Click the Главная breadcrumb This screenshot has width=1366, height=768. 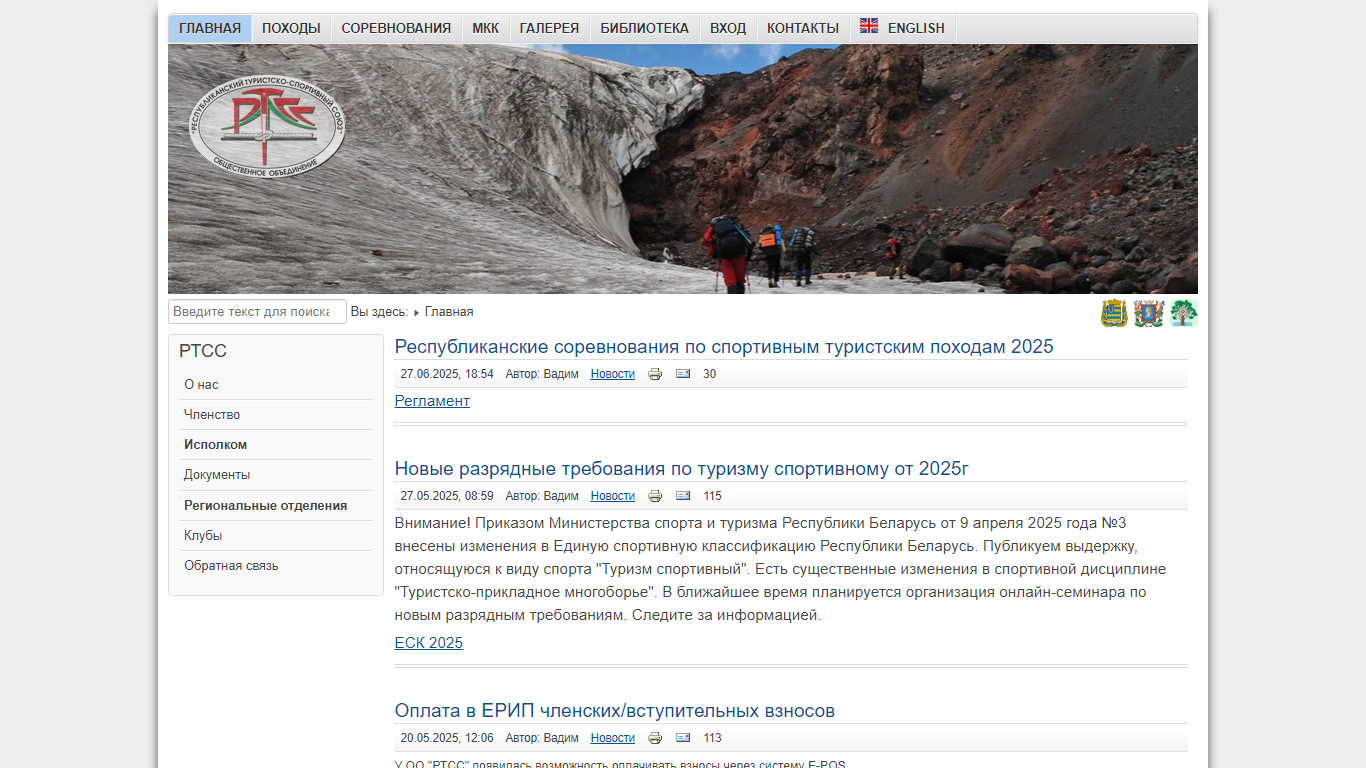pos(449,312)
